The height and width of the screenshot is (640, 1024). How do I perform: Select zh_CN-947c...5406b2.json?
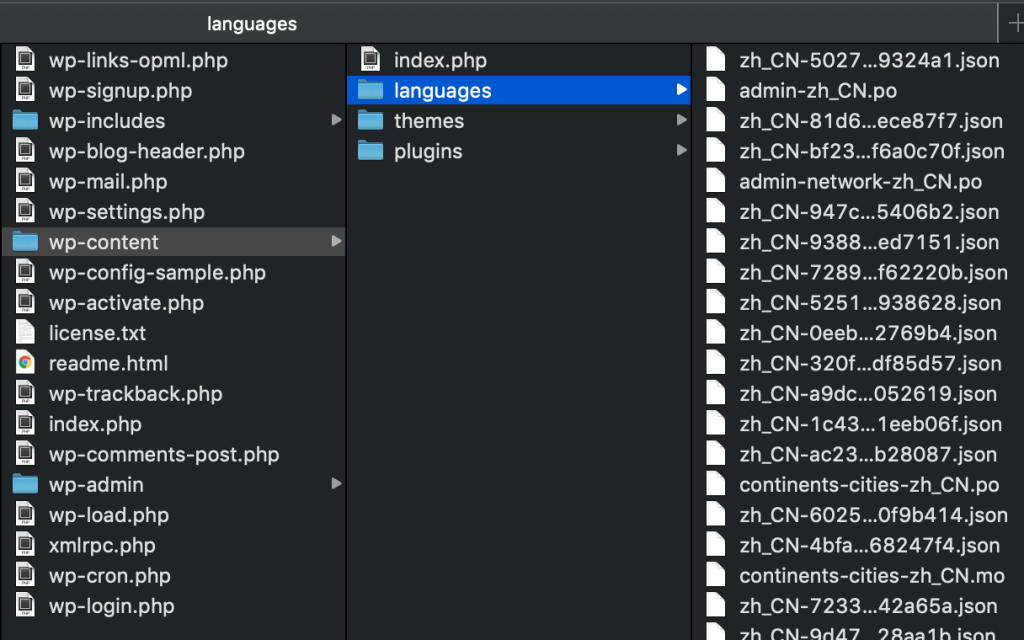[x=869, y=212]
